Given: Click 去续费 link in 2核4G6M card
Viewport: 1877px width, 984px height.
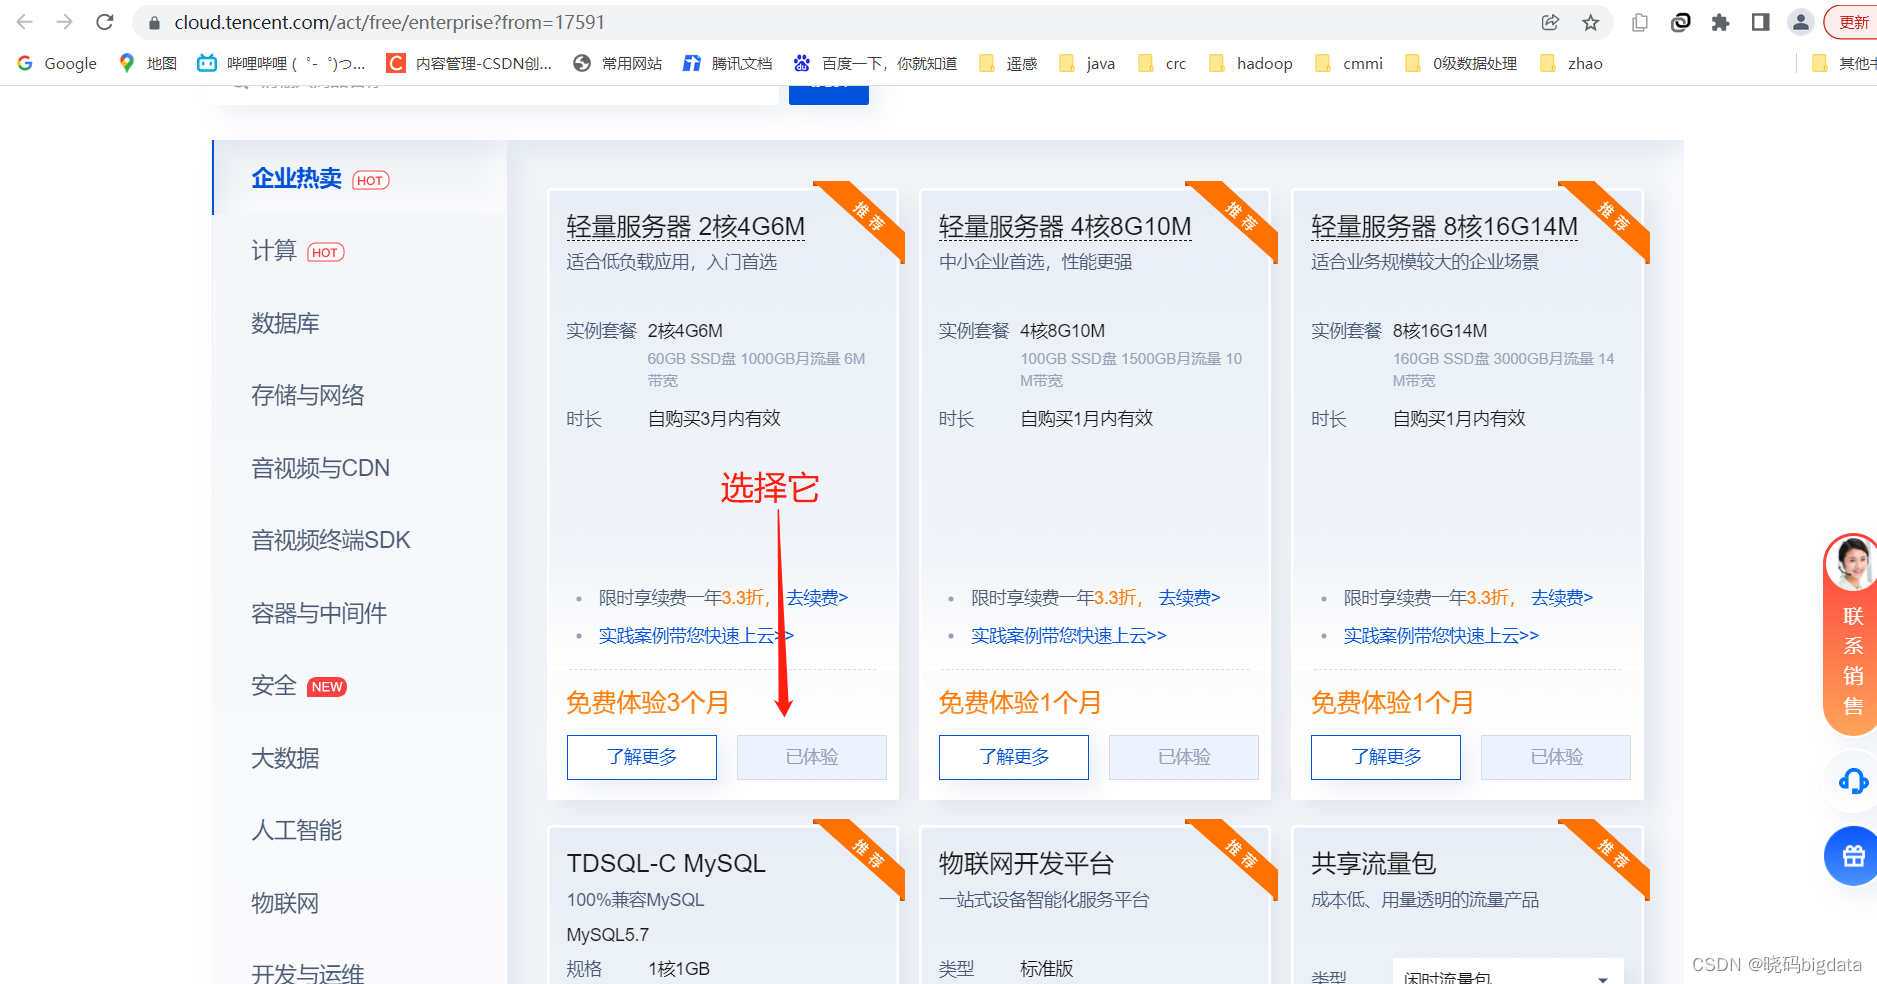Looking at the screenshot, I should [817, 598].
